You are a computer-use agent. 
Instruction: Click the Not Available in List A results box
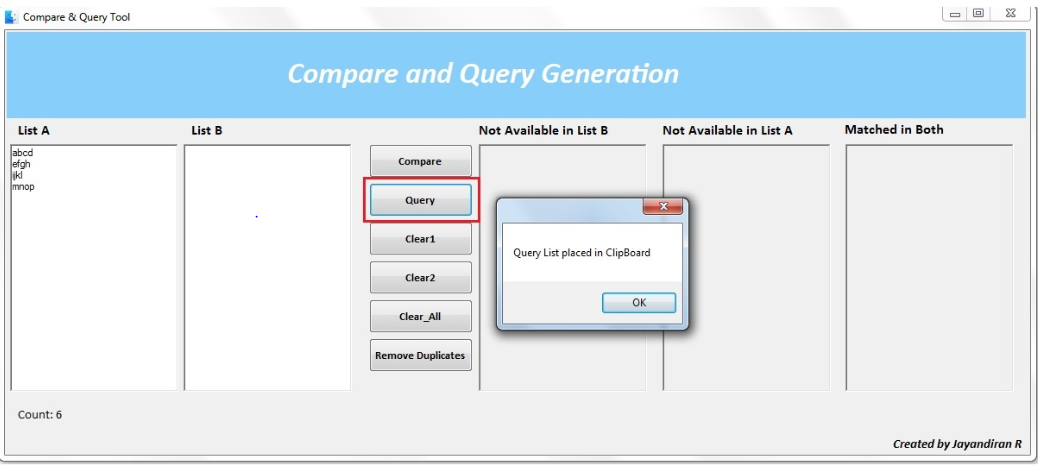pos(746,267)
